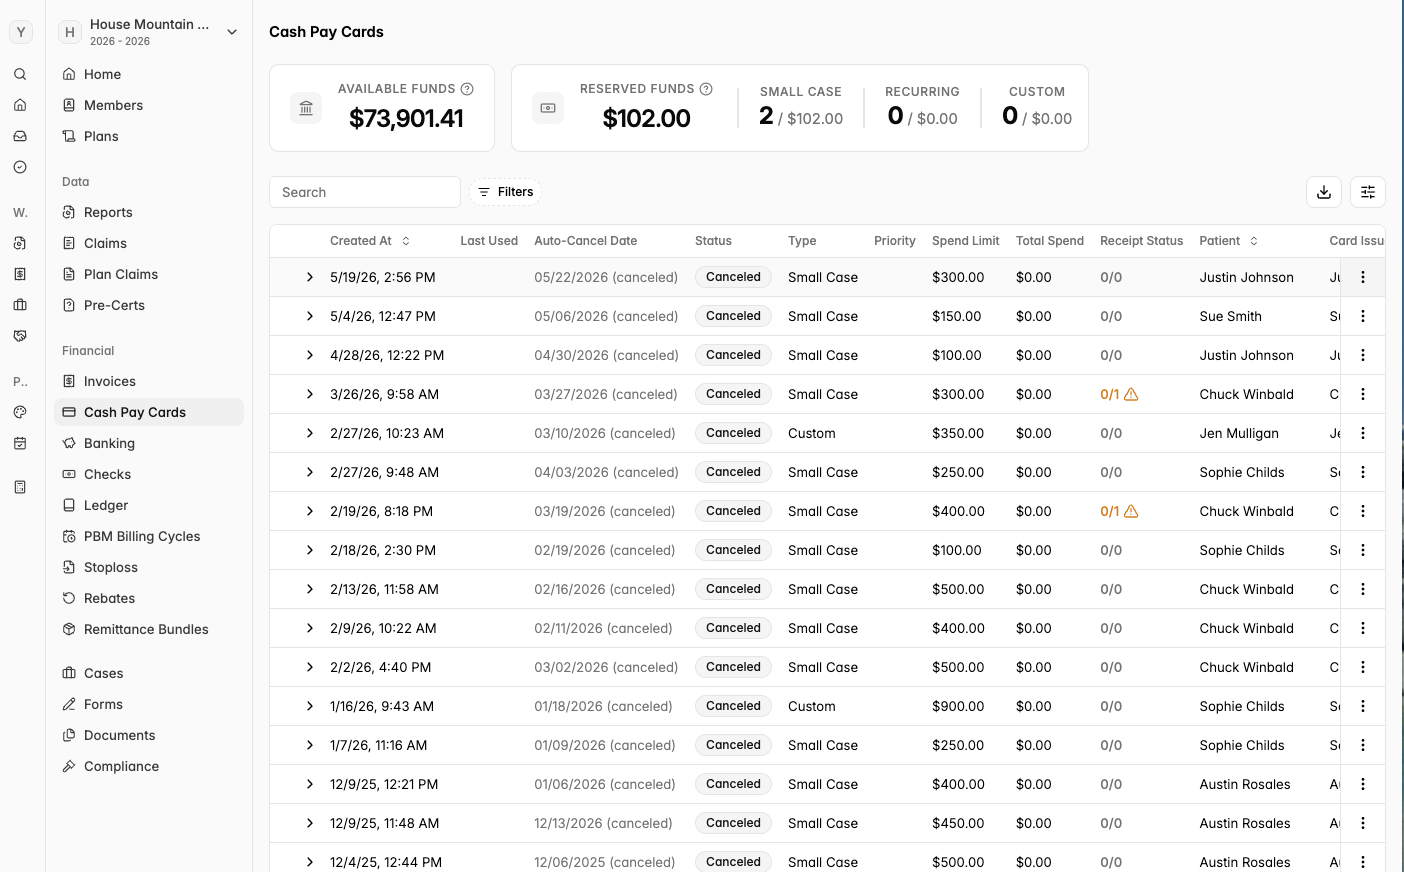Open Cases in sidebar
1404x872 pixels.
pos(149,673)
